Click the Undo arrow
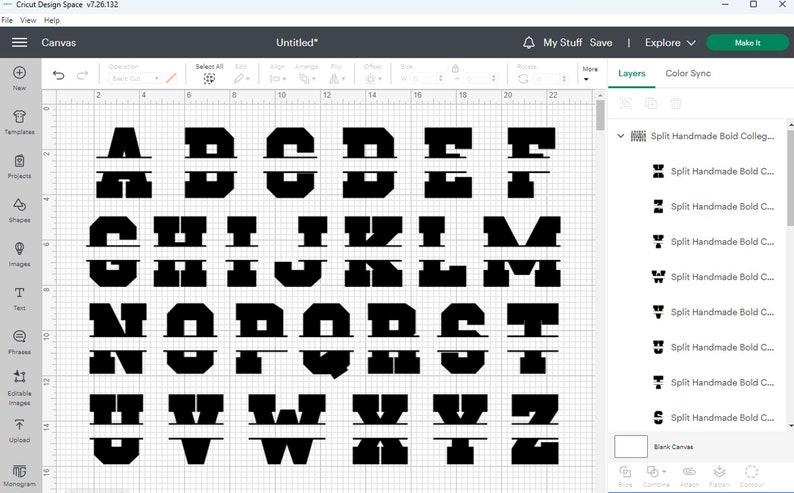The image size is (794, 493). (x=59, y=75)
